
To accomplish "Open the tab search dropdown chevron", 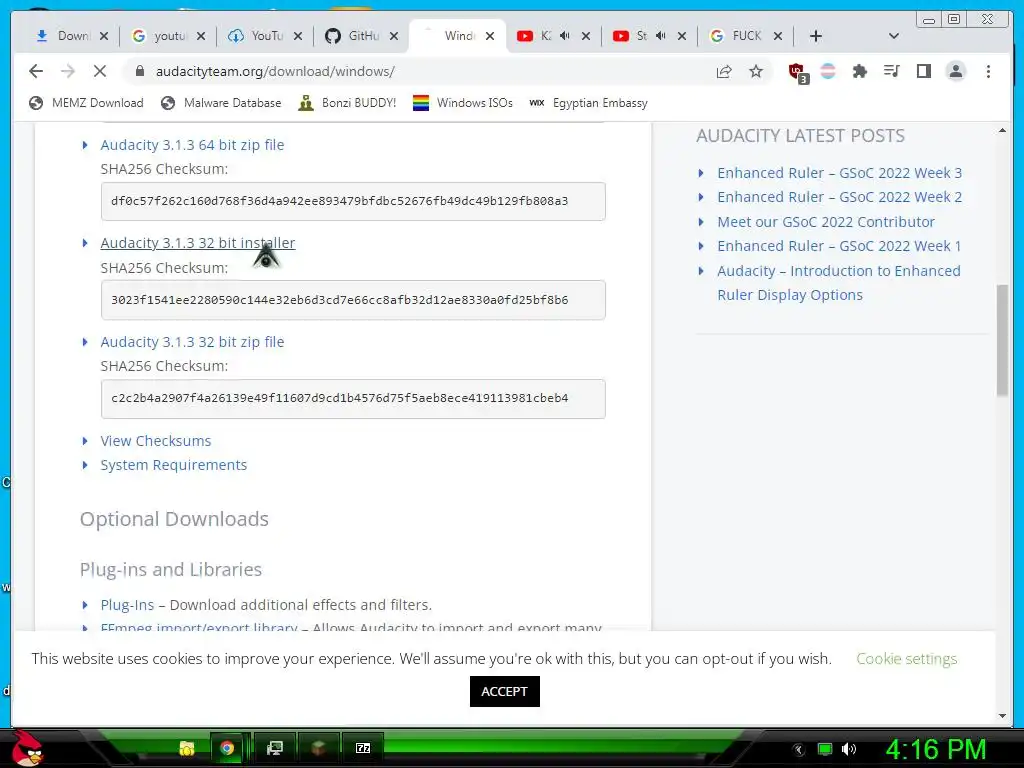I will click(x=894, y=36).
